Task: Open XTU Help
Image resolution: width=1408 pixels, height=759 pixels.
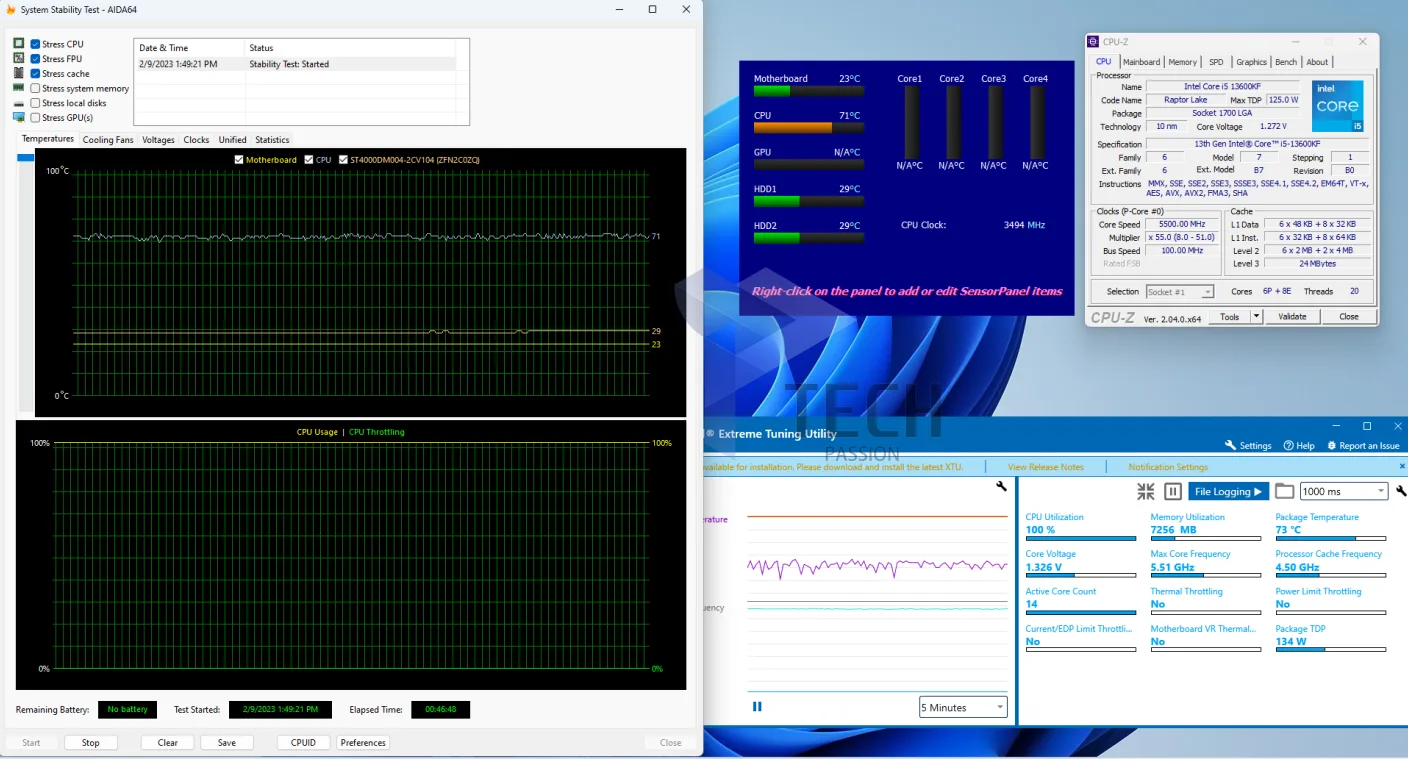Action: click(1299, 446)
